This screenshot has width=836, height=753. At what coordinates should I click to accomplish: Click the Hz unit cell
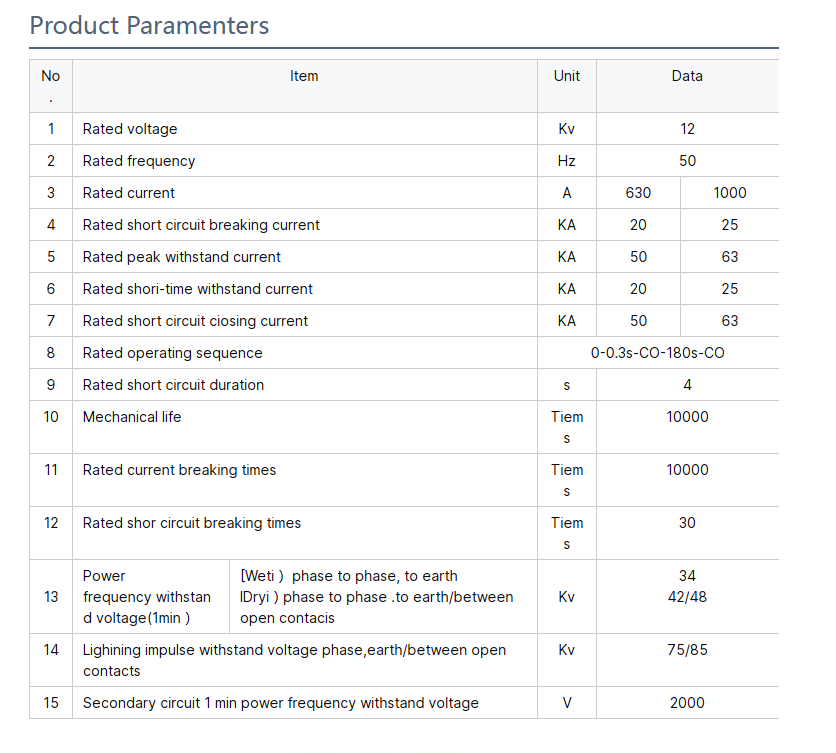point(566,161)
